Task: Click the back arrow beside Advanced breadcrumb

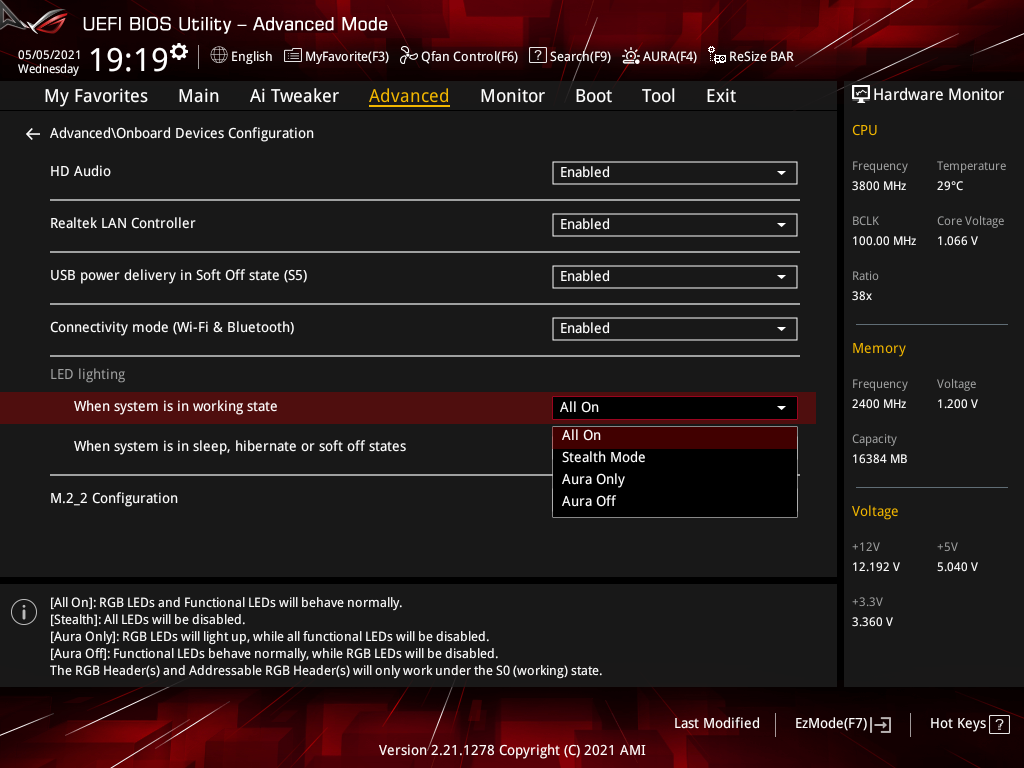Action: tap(33, 134)
